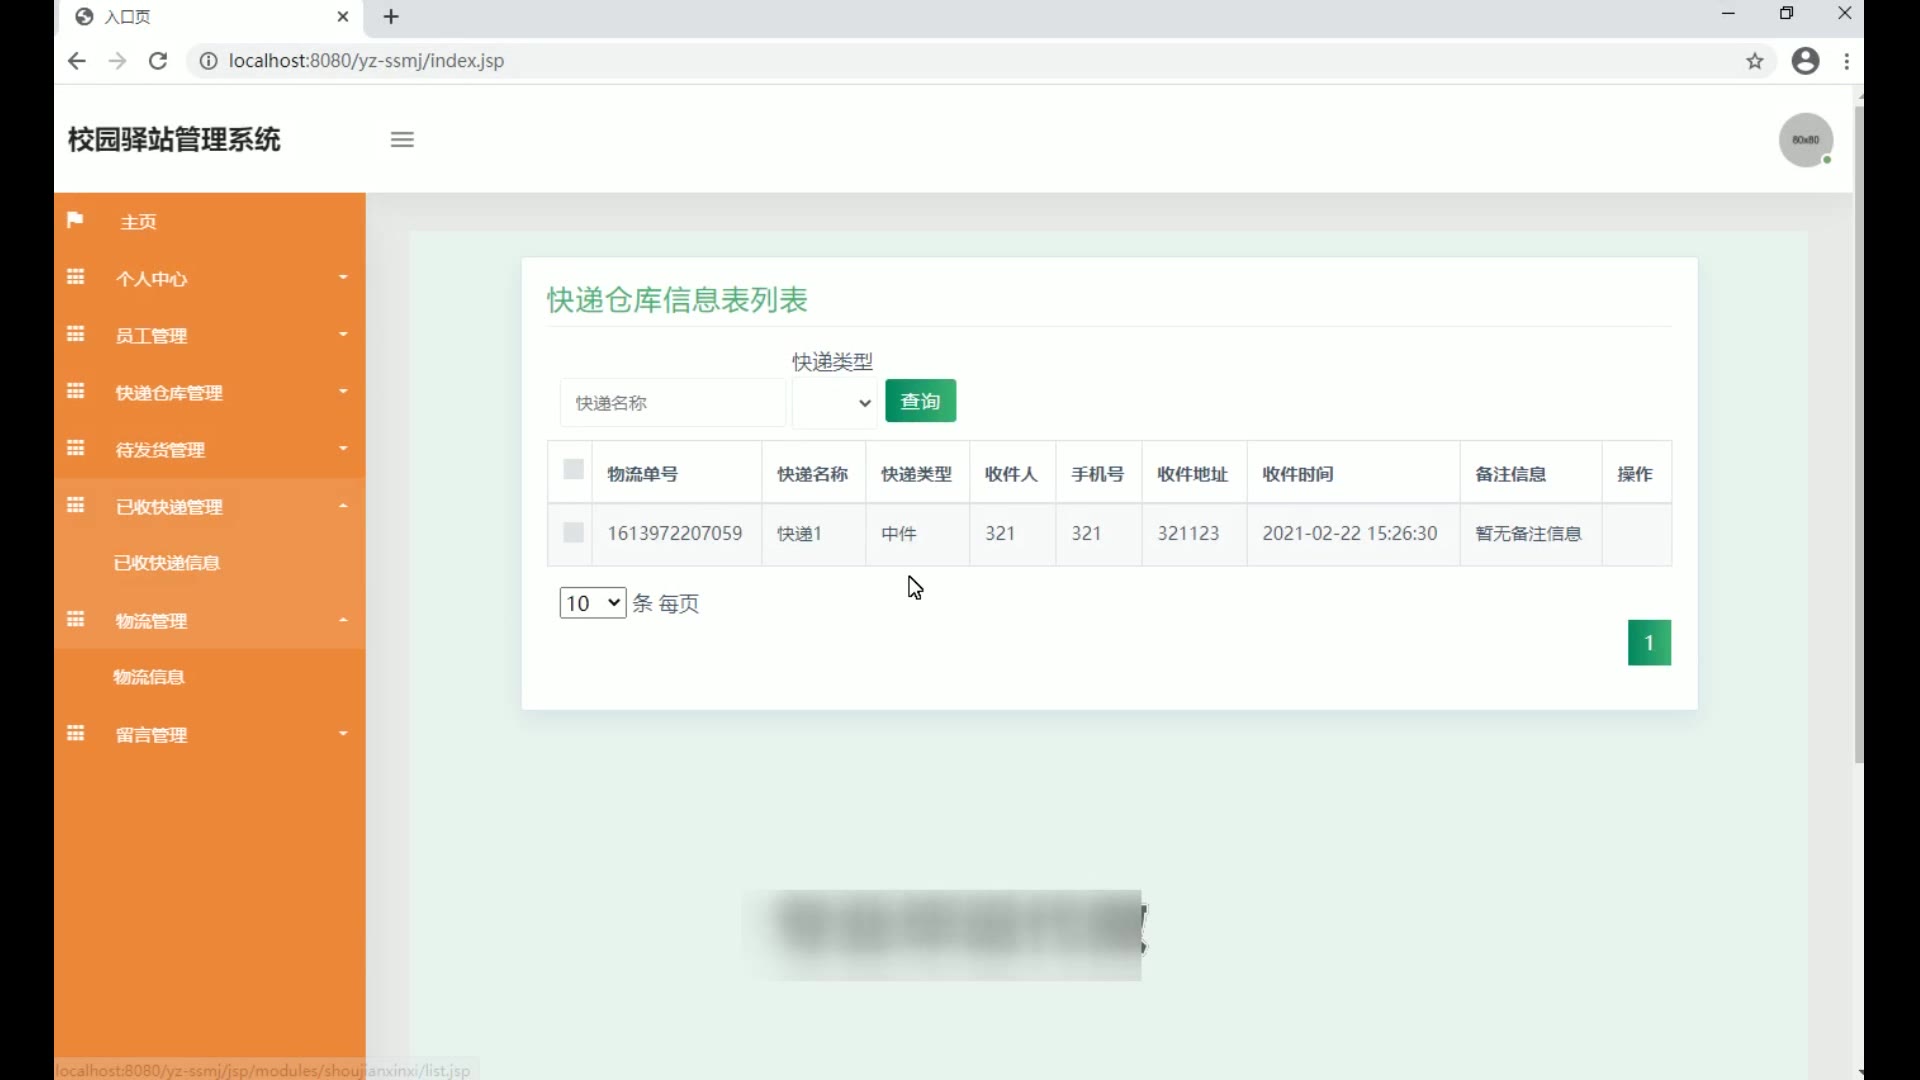Click grid icon beside 员工管理

point(75,334)
